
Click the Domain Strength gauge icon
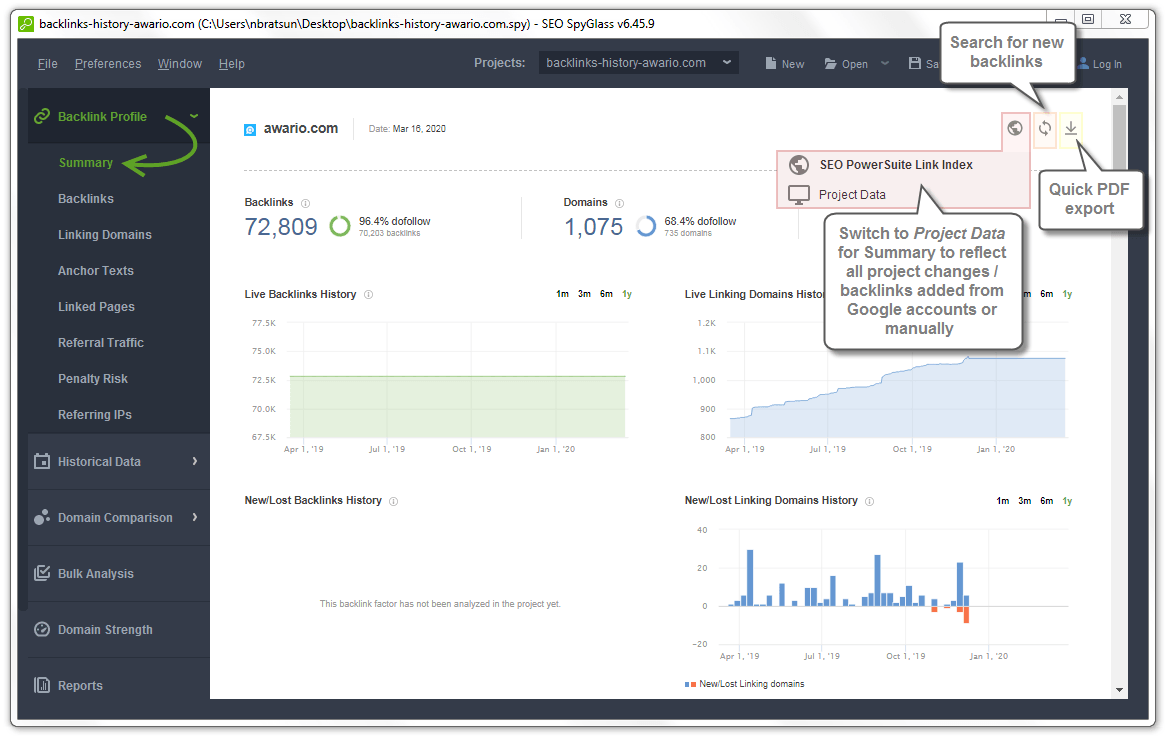pyautogui.click(x=42, y=630)
